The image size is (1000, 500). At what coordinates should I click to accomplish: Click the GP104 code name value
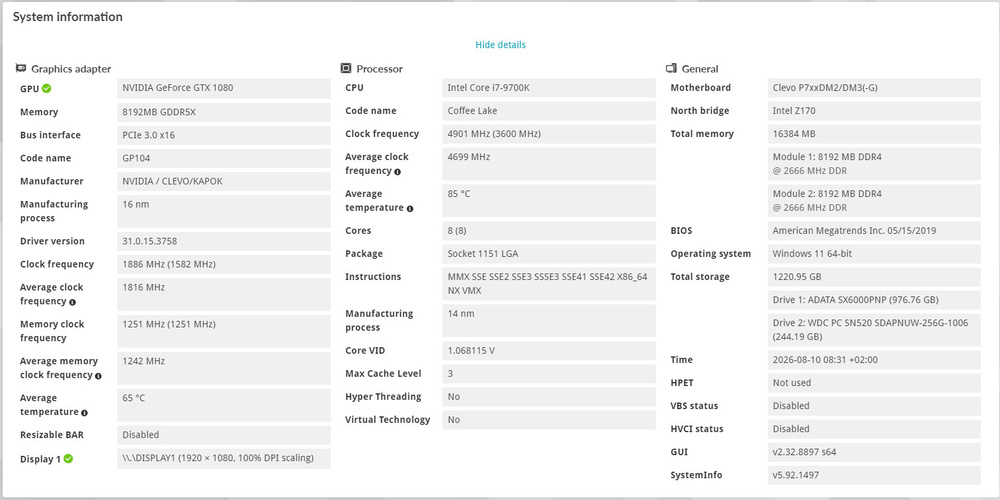(224, 158)
